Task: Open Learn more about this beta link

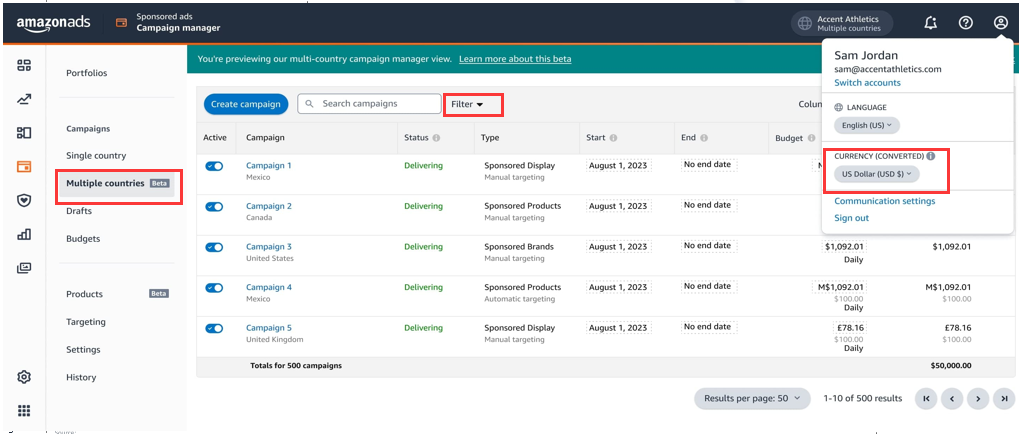Action: point(515,59)
